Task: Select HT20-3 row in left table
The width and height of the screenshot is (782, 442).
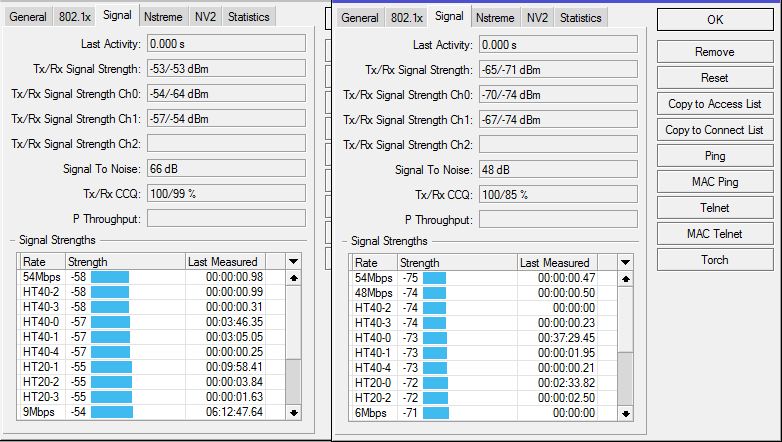Action: [152, 397]
